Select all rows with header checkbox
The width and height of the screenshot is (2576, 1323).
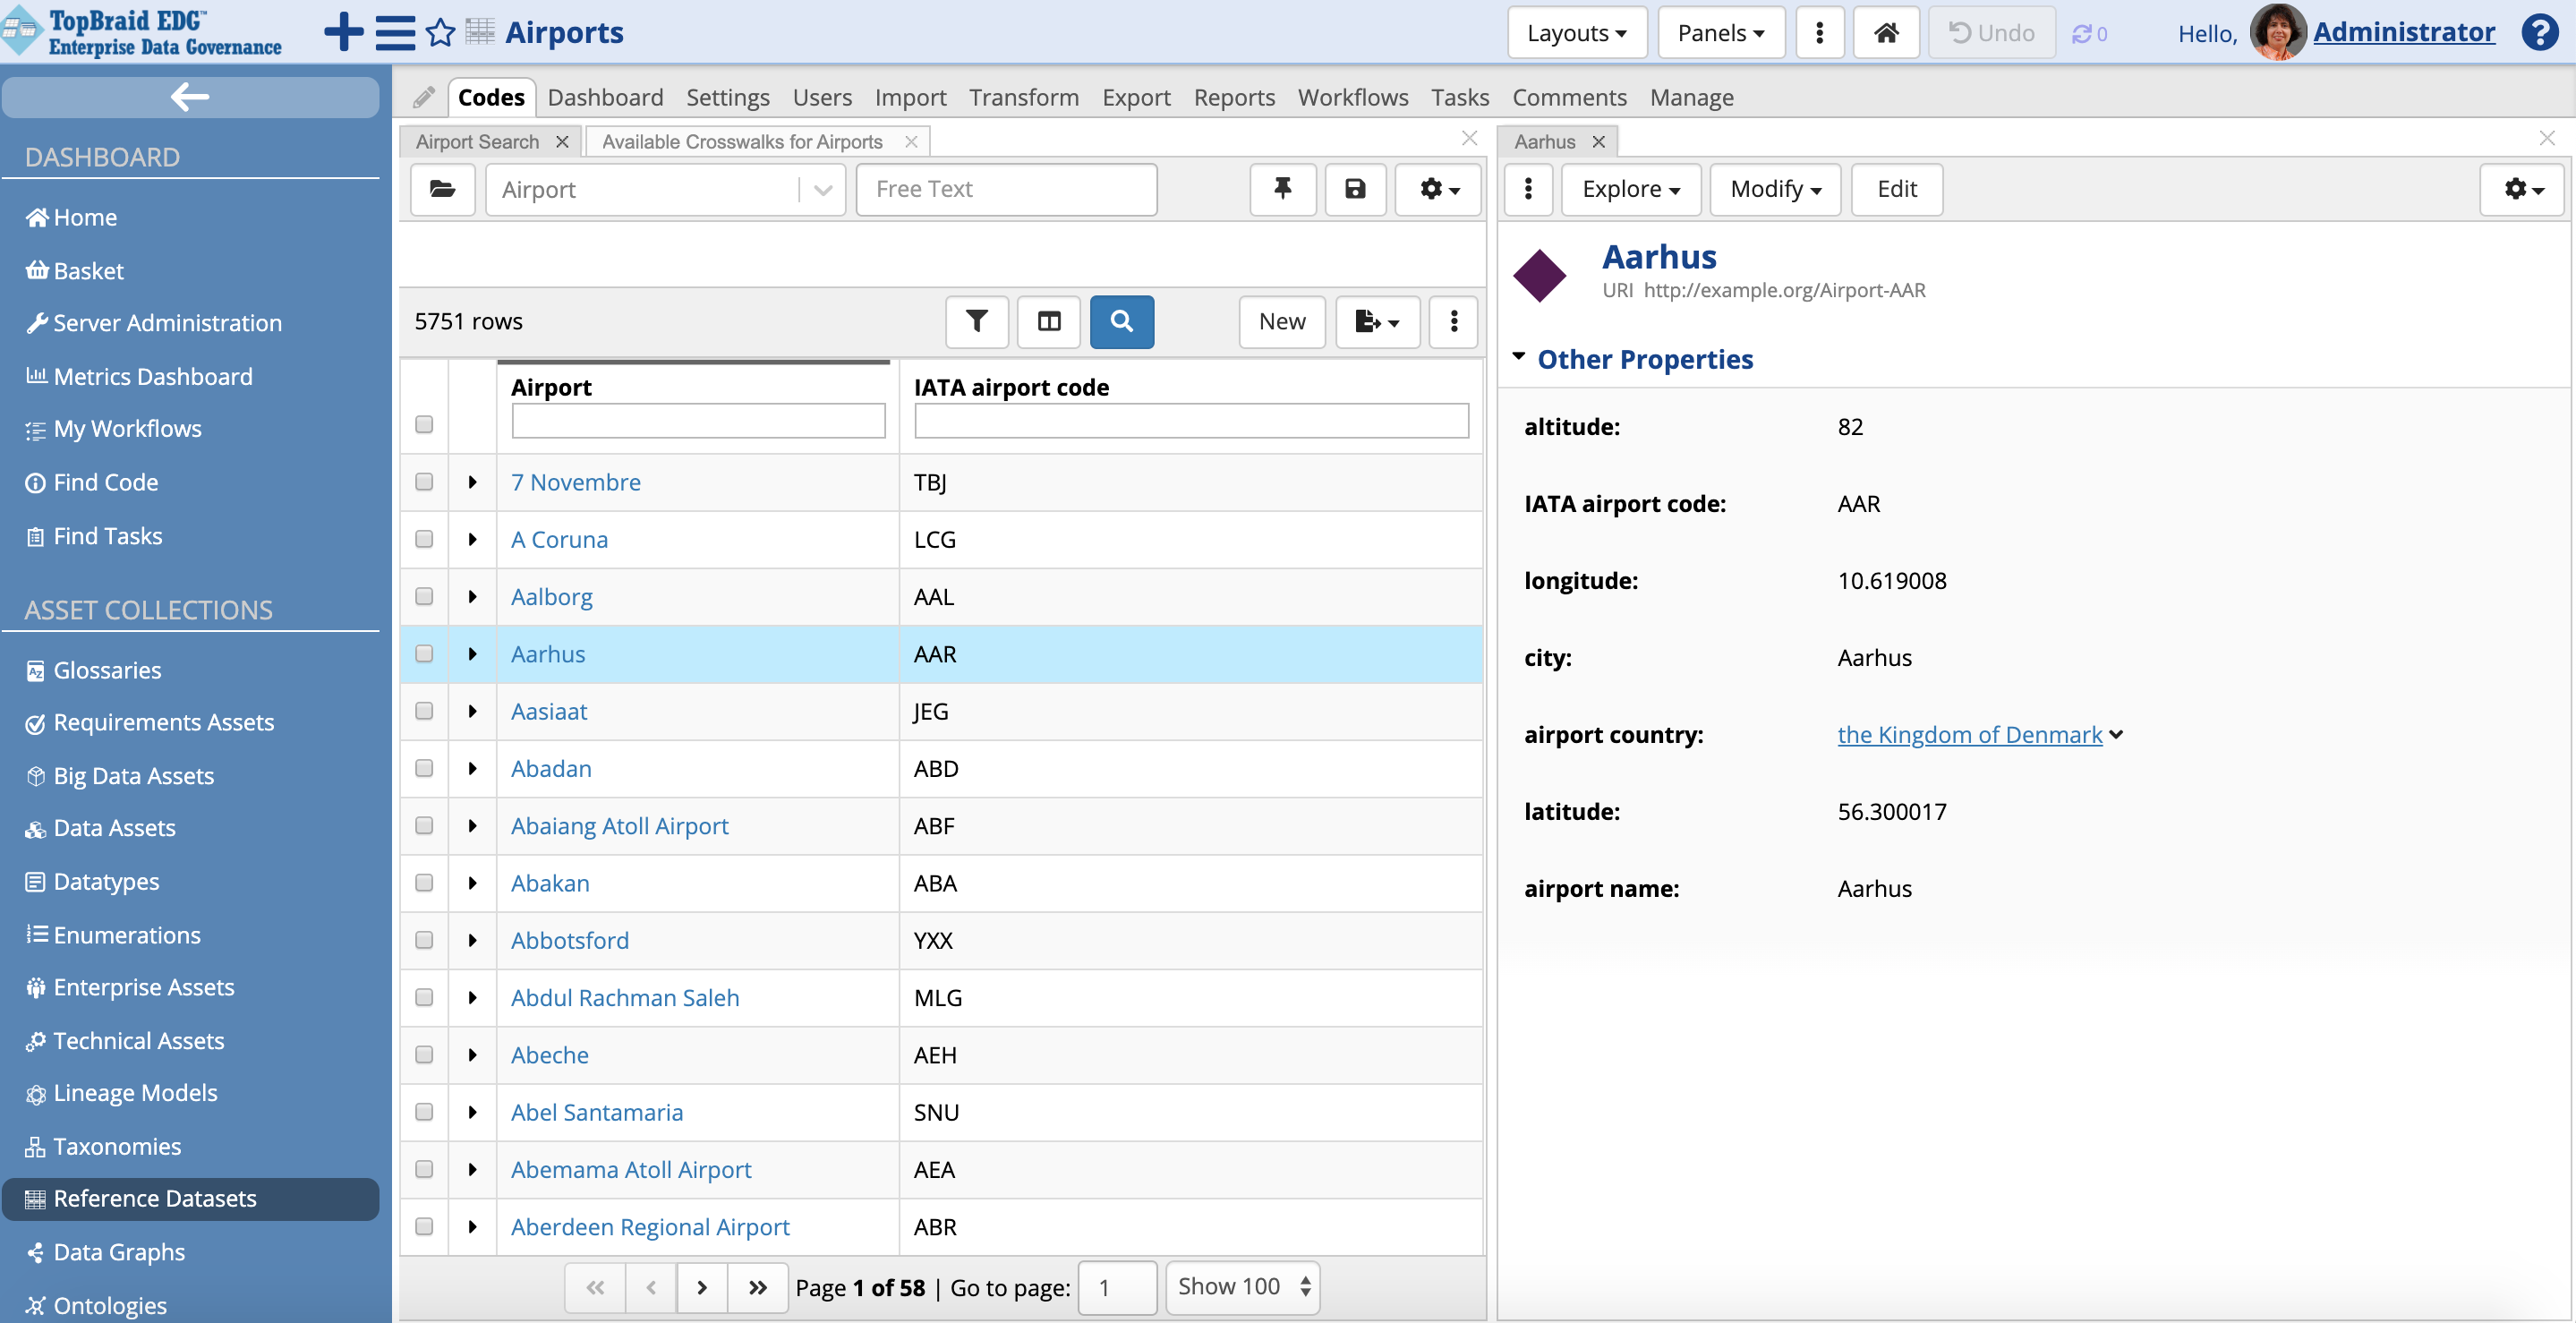point(423,424)
